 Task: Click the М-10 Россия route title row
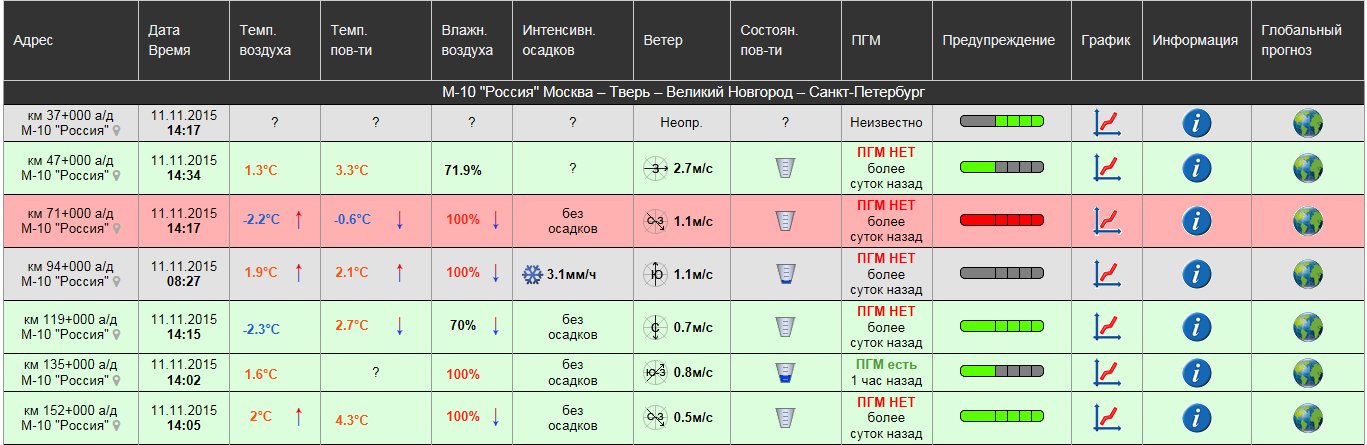(x=683, y=92)
